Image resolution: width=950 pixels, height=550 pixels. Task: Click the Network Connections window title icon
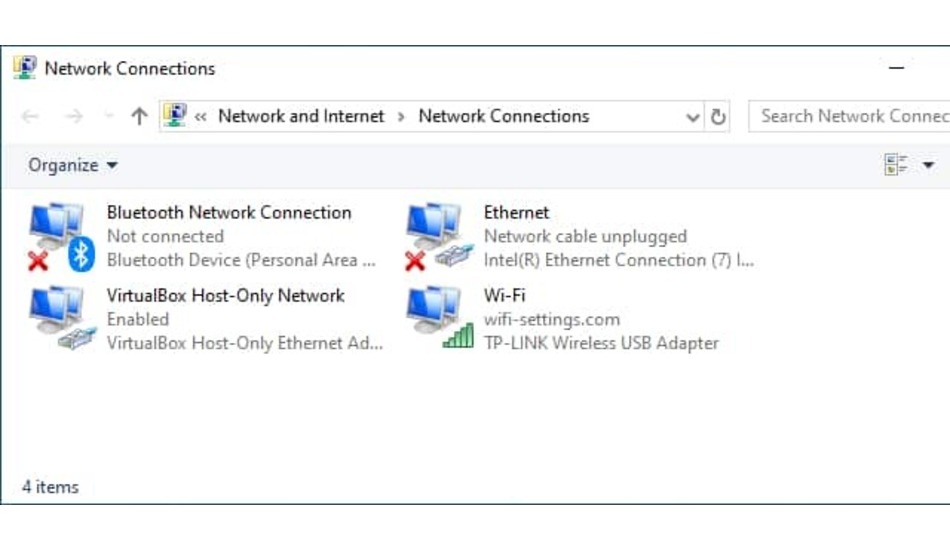[25, 68]
